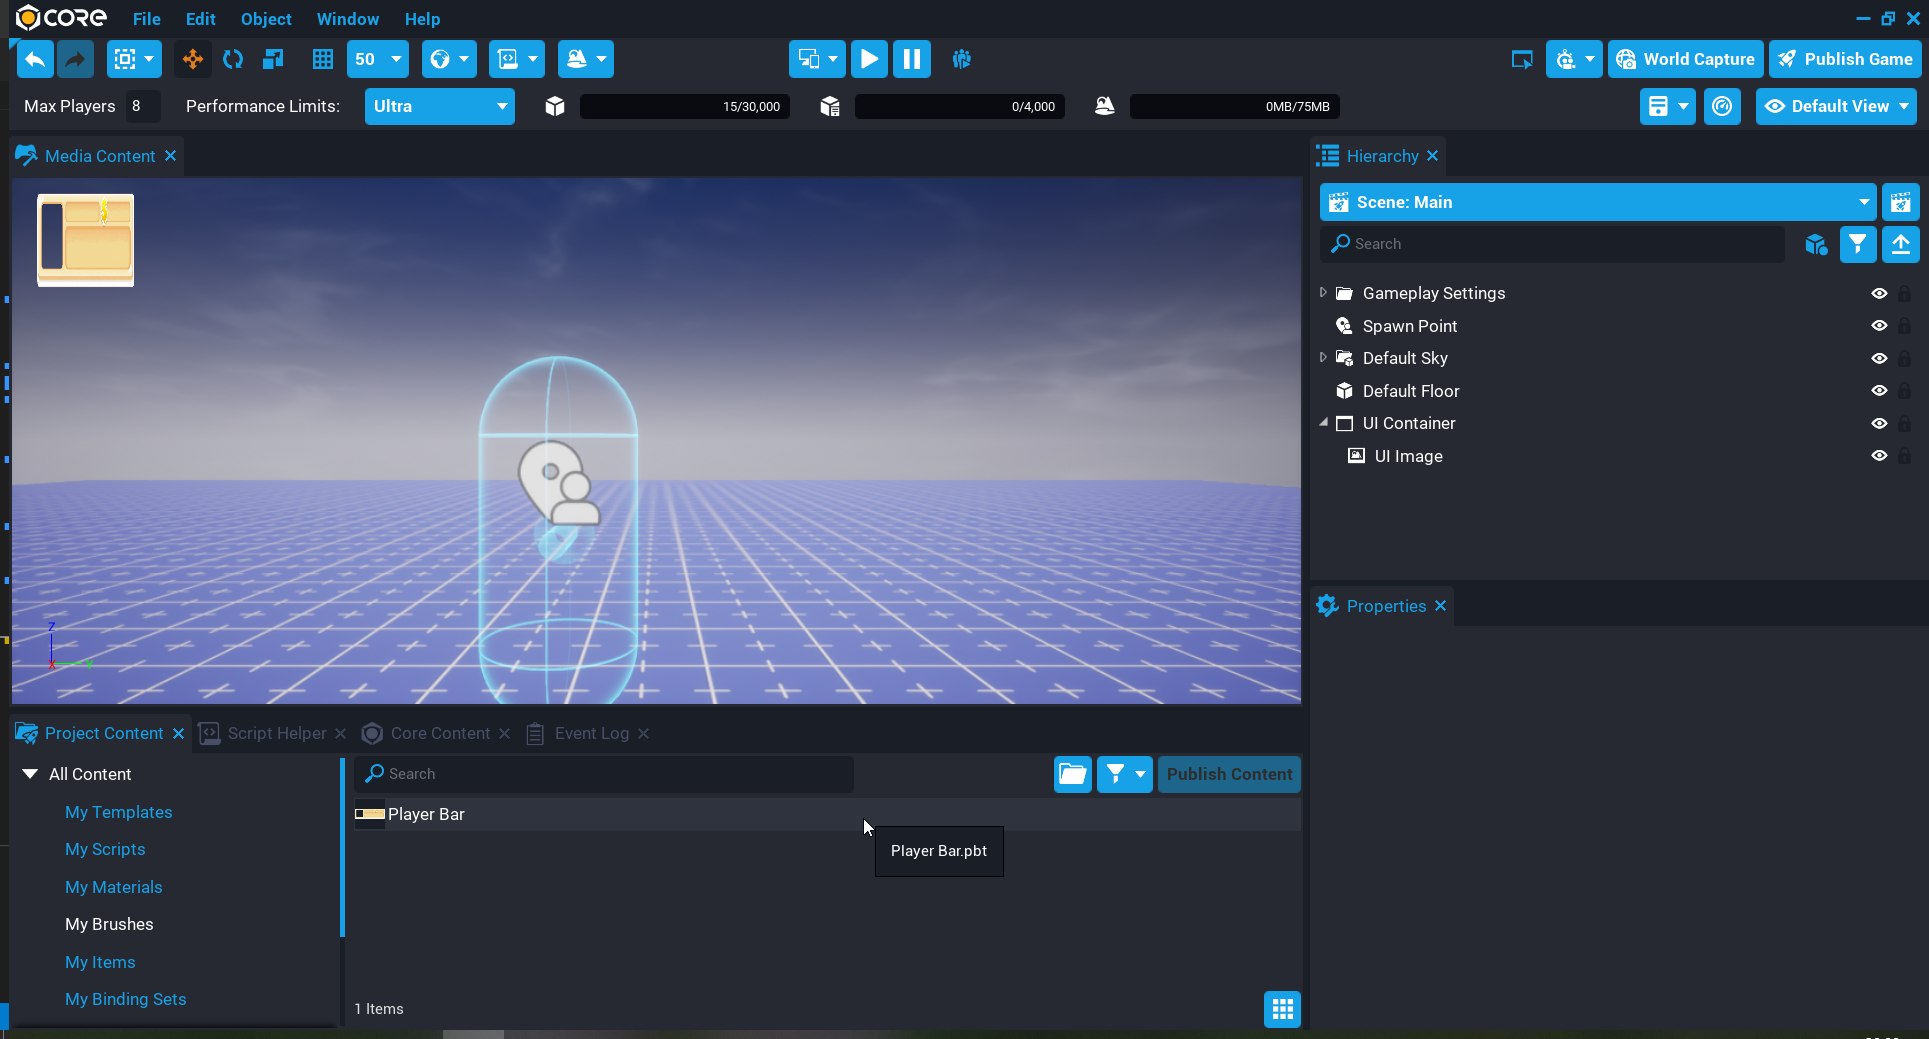Switch to the Core Content tab
The height and width of the screenshot is (1039, 1929).
[x=439, y=734]
